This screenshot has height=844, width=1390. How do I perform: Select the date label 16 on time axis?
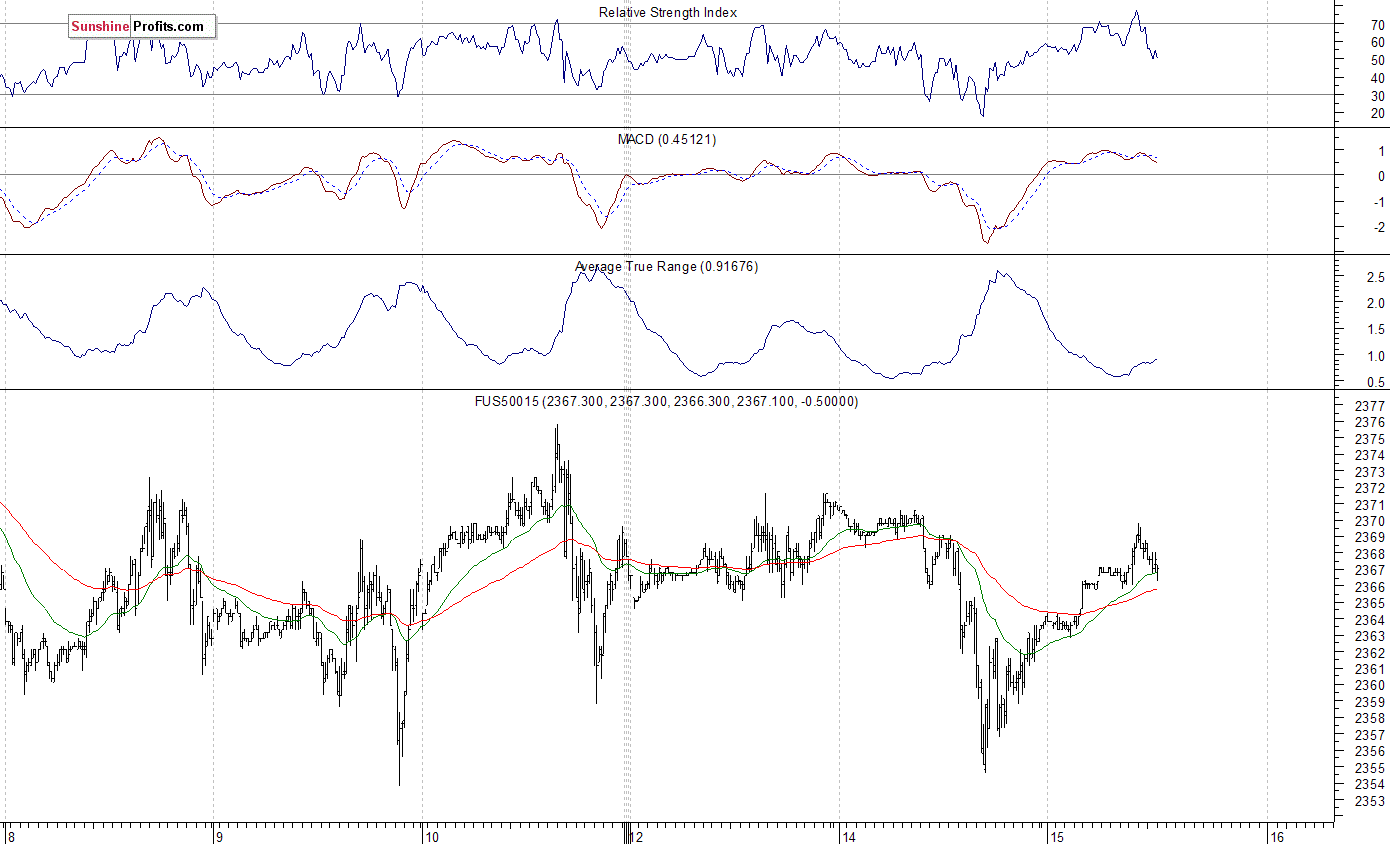tap(1277, 836)
